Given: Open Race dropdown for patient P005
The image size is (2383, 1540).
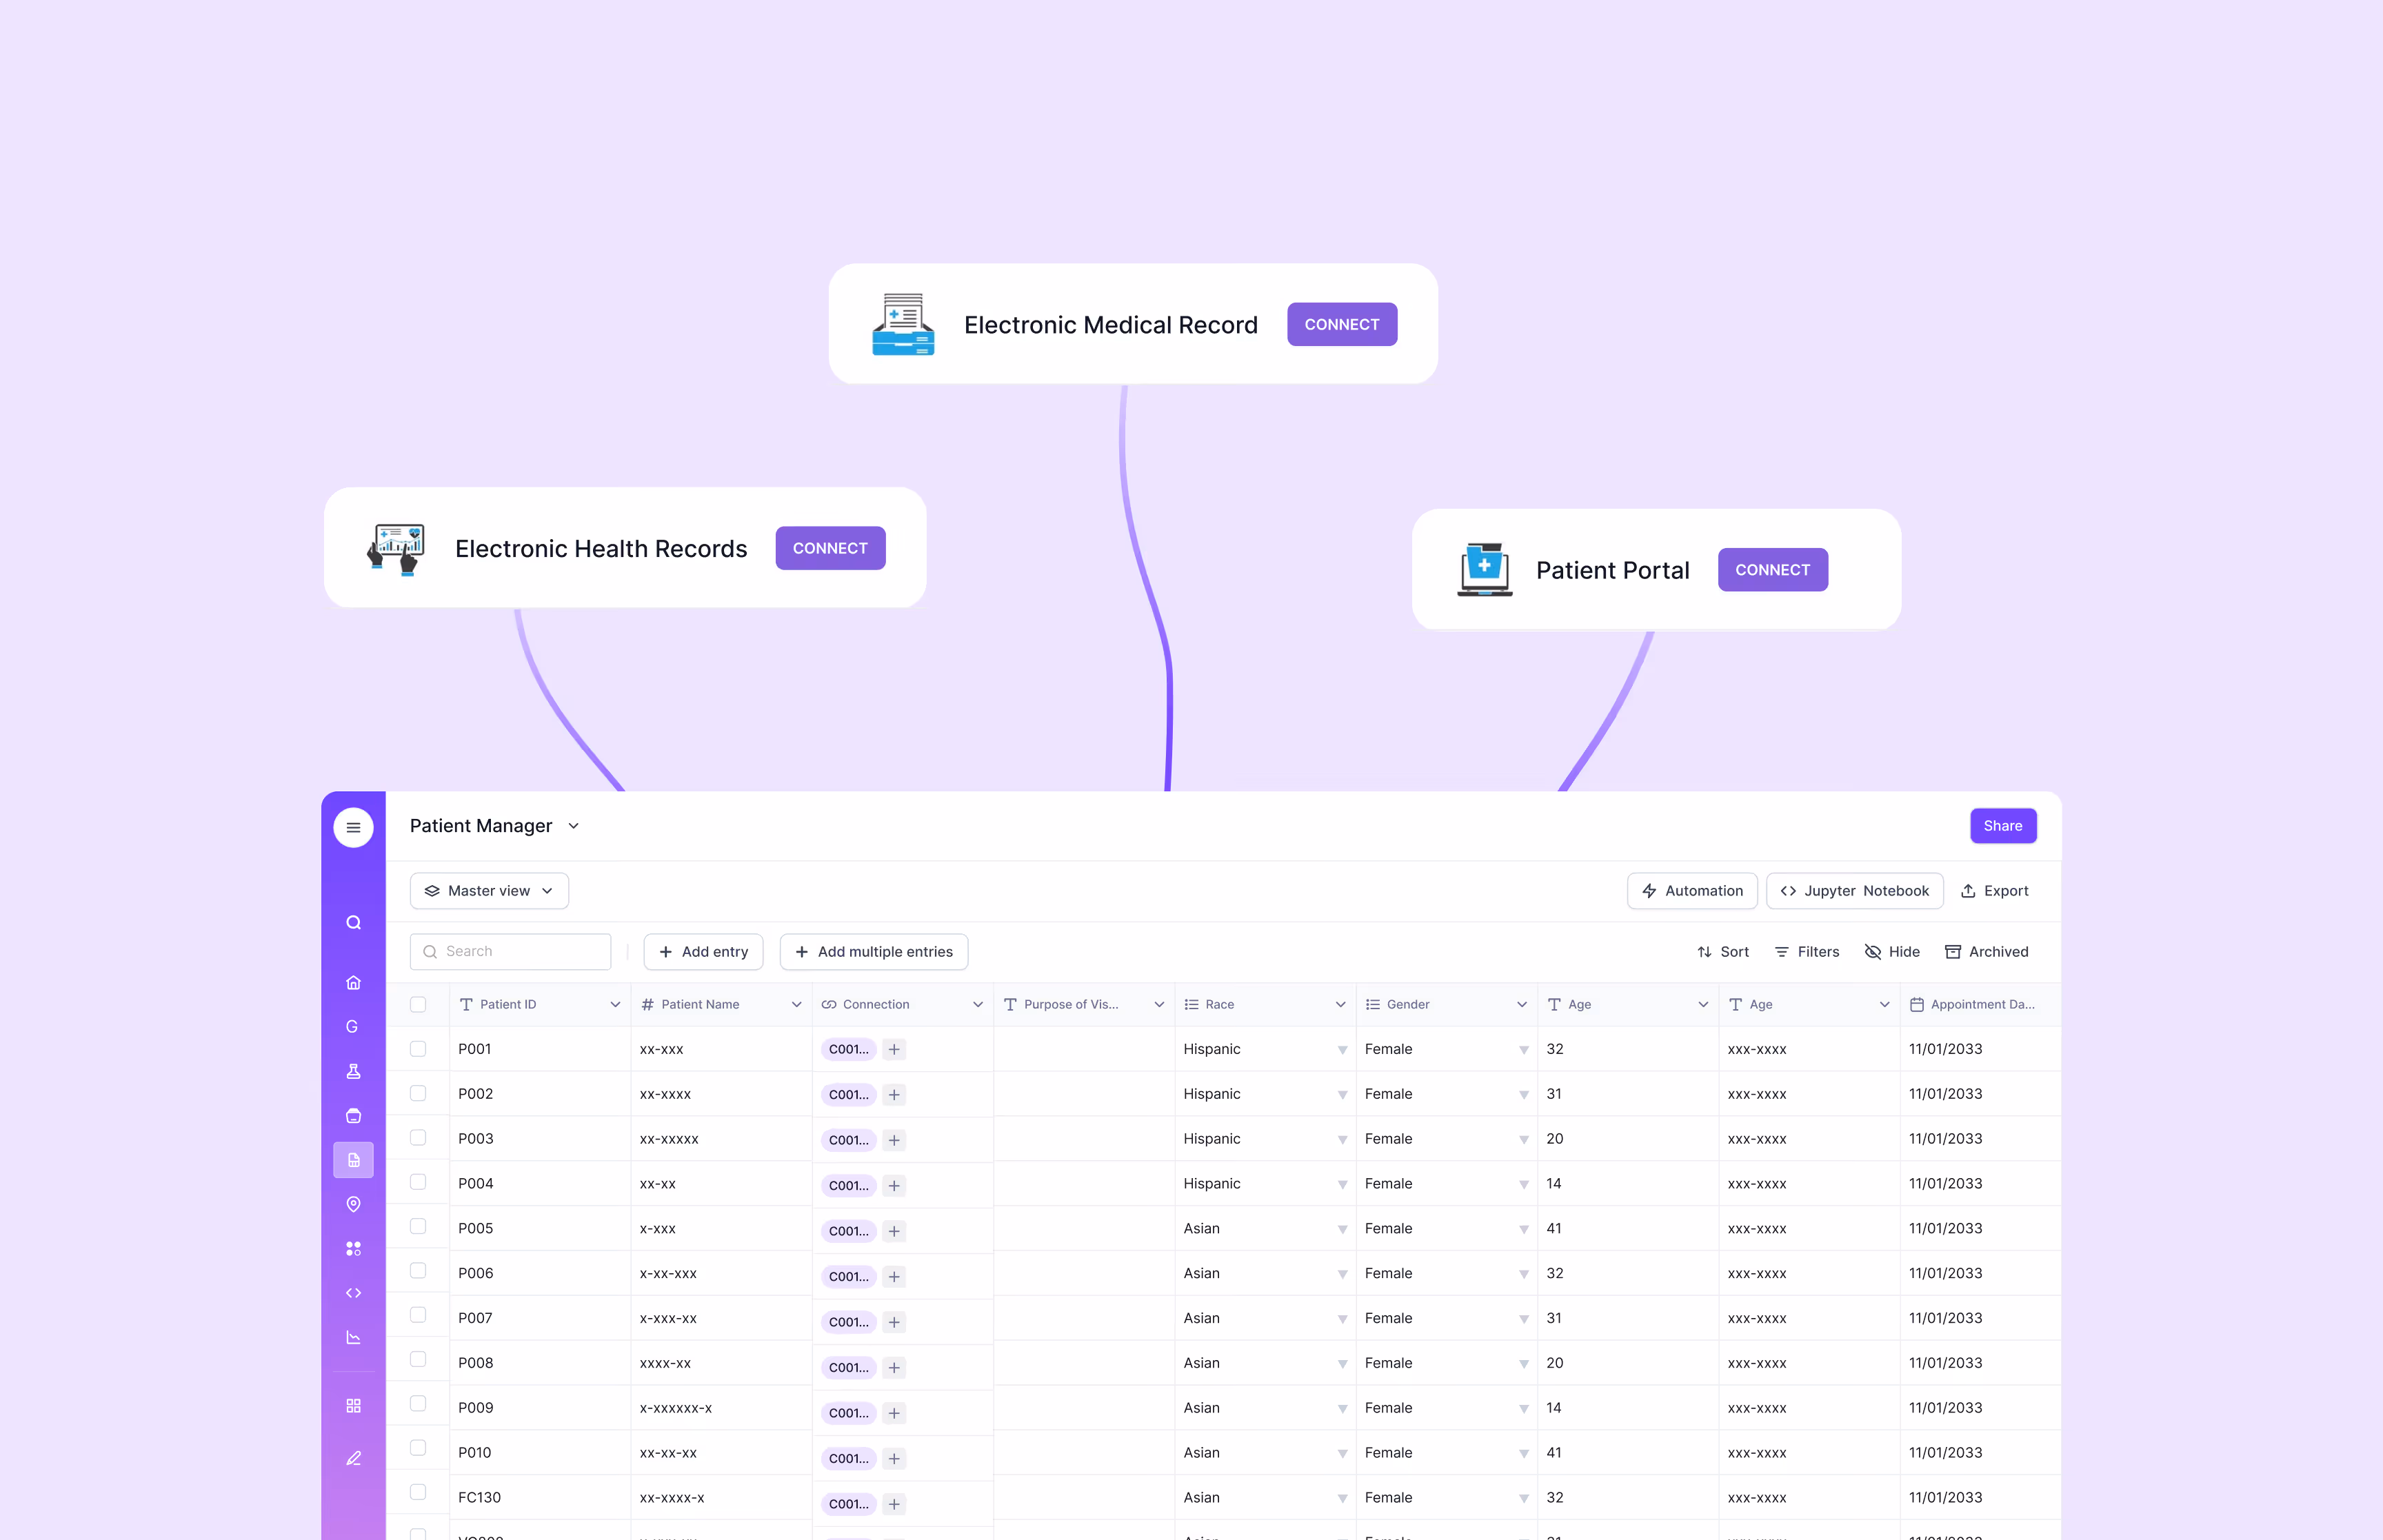Looking at the screenshot, I should click(1342, 1229).
